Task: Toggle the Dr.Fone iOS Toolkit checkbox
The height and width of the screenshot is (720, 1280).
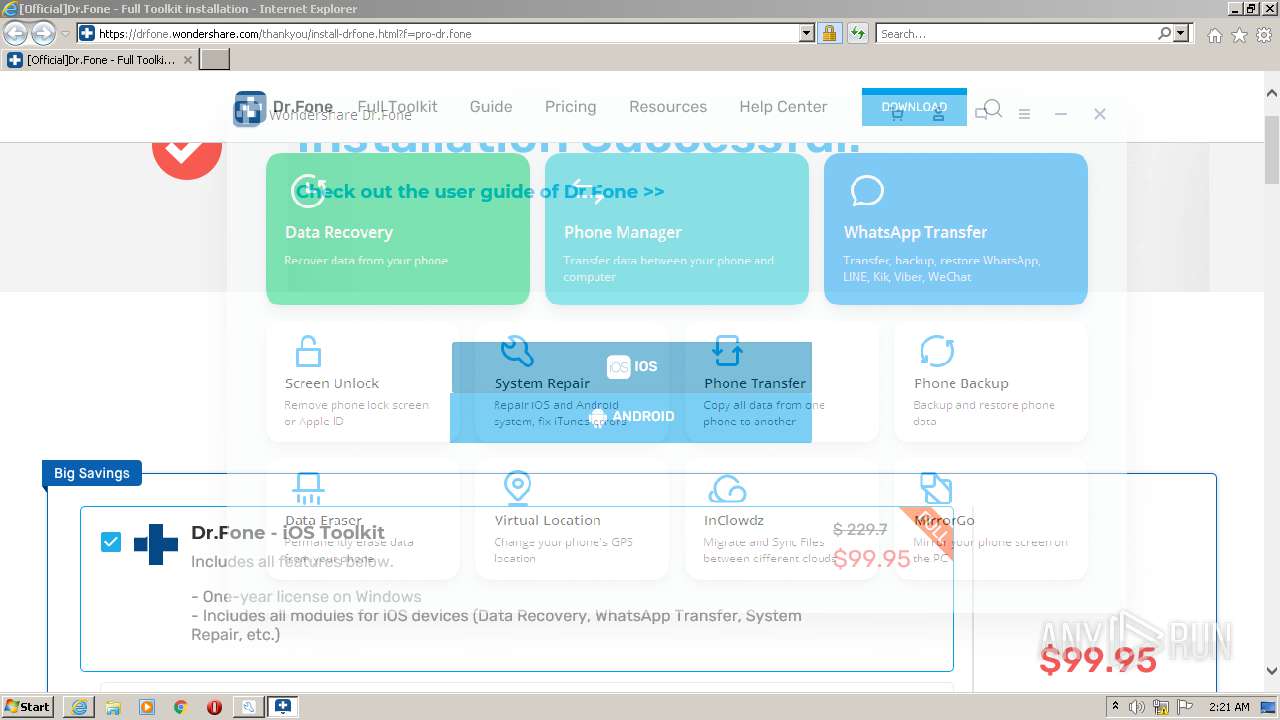Action: pyautogui.click(x=111, y=542)
